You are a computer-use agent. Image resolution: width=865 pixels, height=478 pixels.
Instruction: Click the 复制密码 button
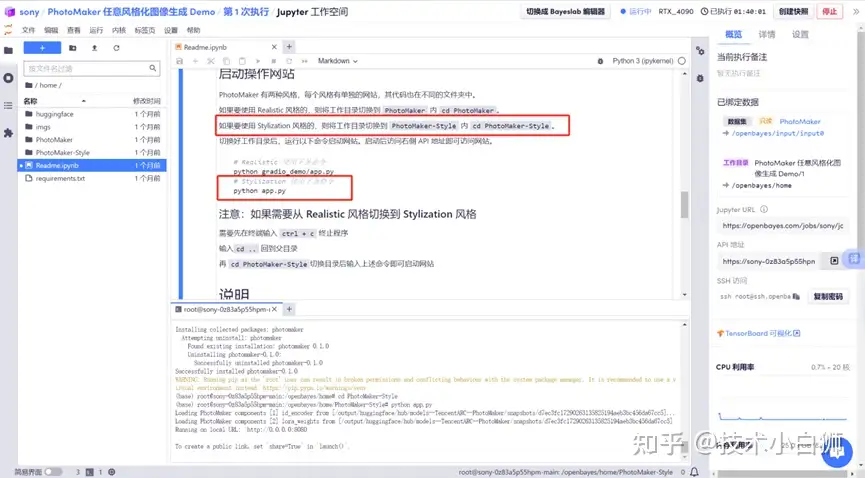click(x=827, y=296)
